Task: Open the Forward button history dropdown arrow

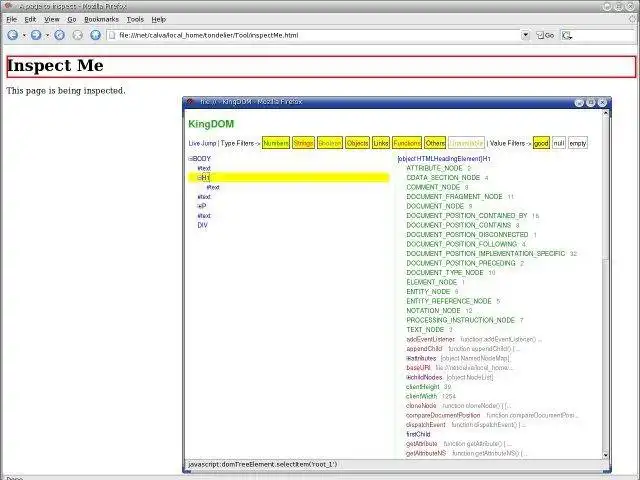Action: (47, 36)
